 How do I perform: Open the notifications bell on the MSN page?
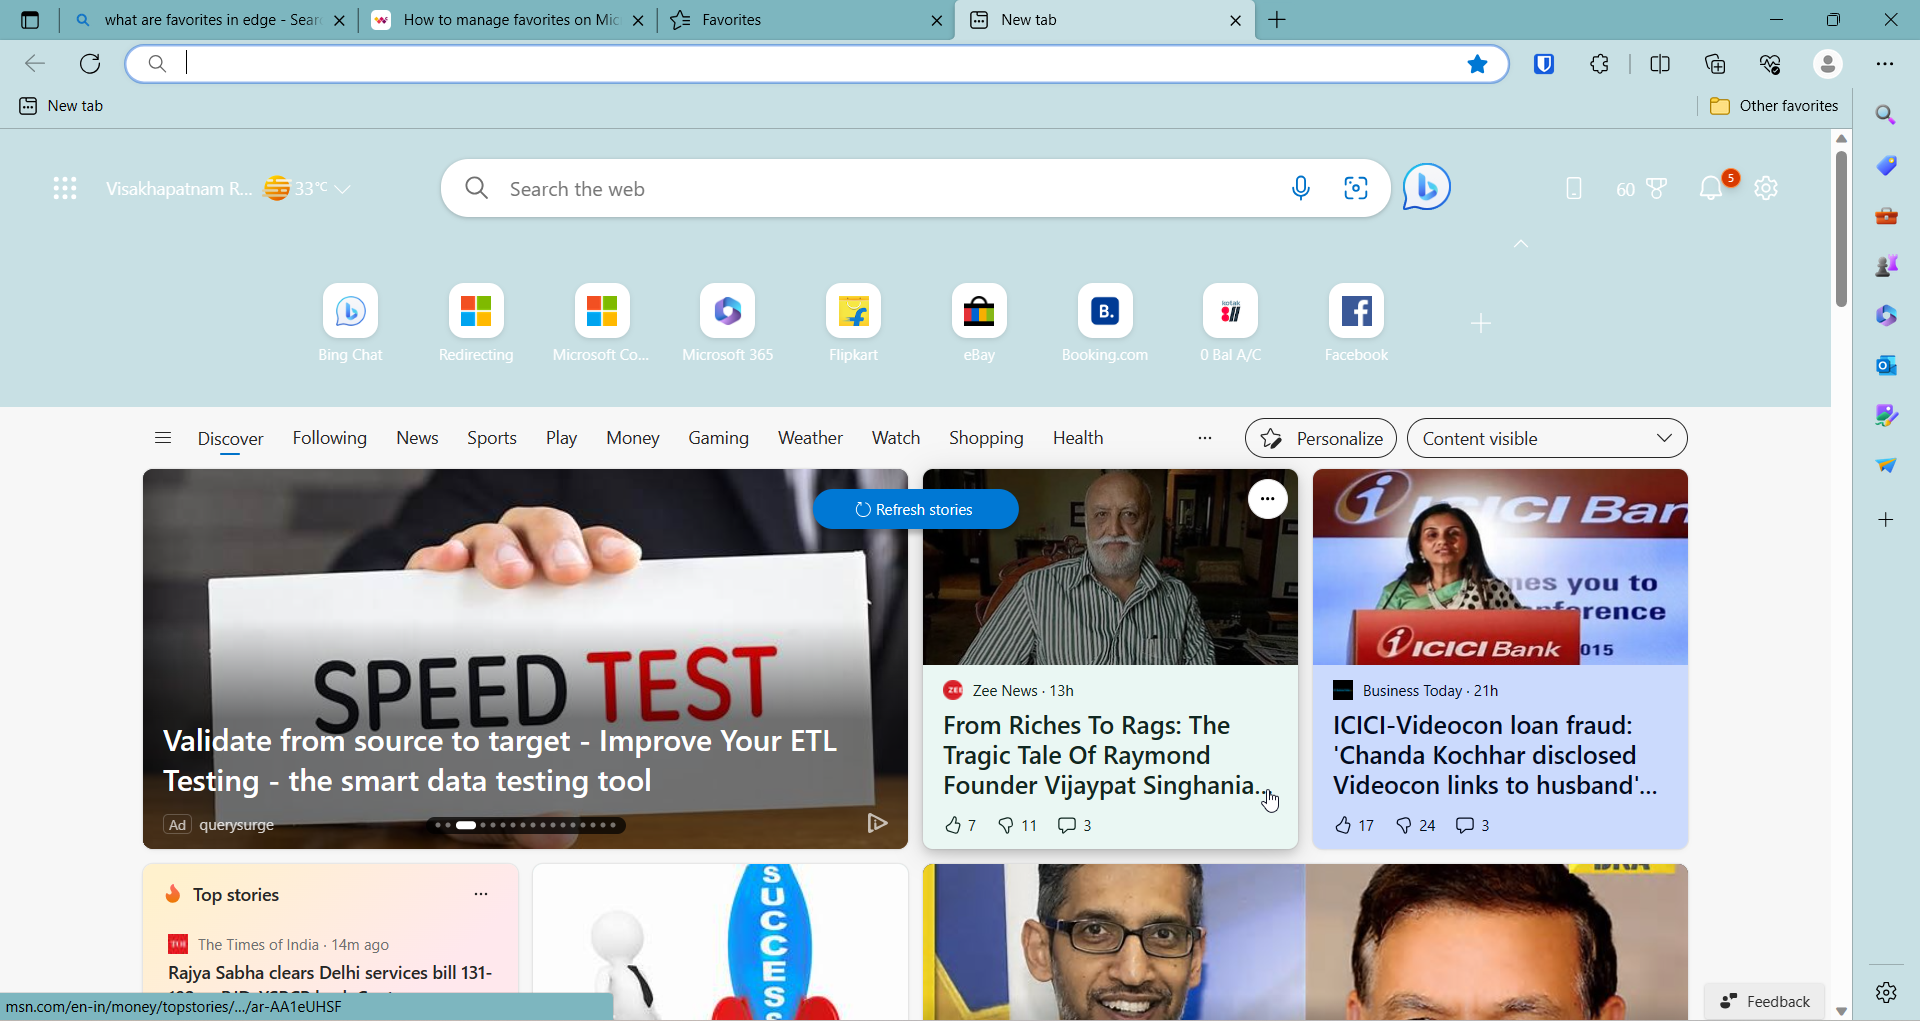click(x=1712, y=188)
